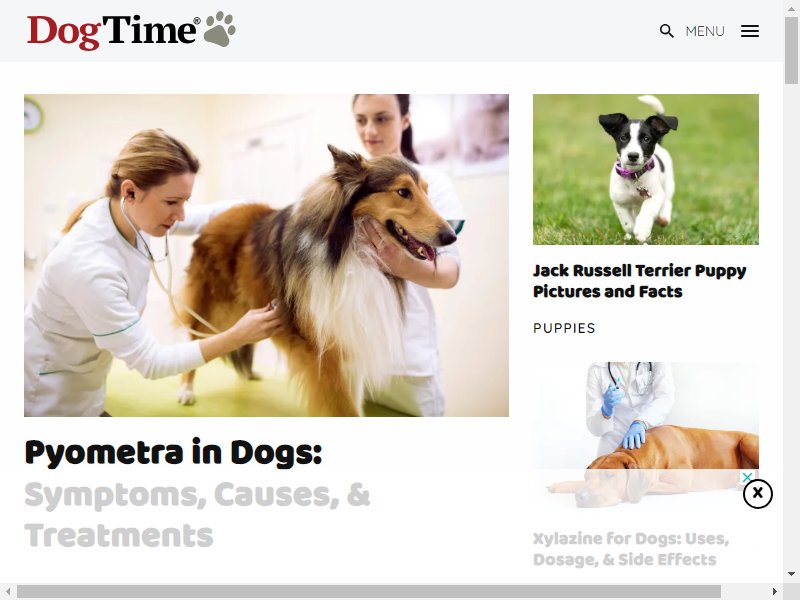Viewport: 800px width, 600px height.
Task: Open the hamburger menu icon
Action: tap(749, 31)
